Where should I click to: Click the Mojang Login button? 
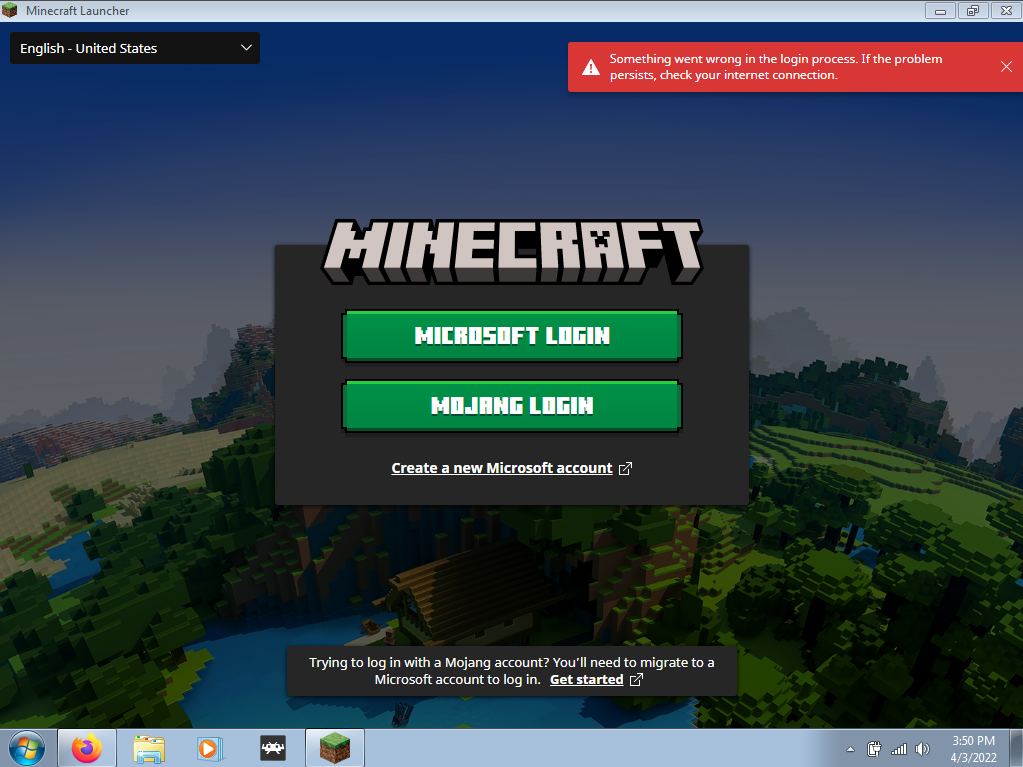tap(512, 406)
